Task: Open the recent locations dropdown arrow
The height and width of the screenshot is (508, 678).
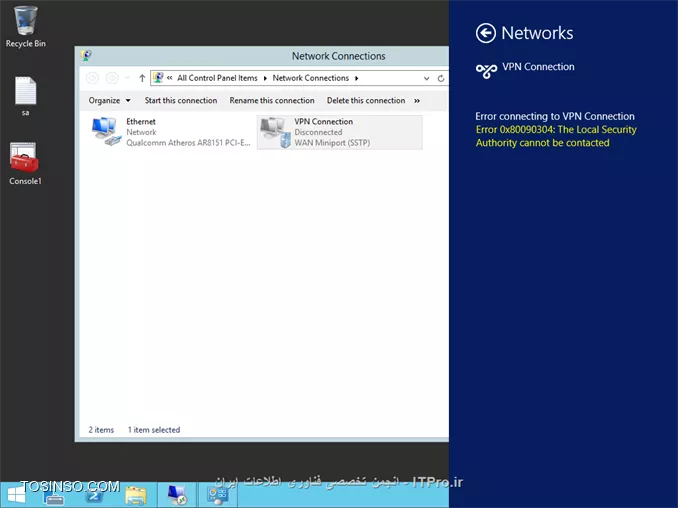Action: (127, 78)
